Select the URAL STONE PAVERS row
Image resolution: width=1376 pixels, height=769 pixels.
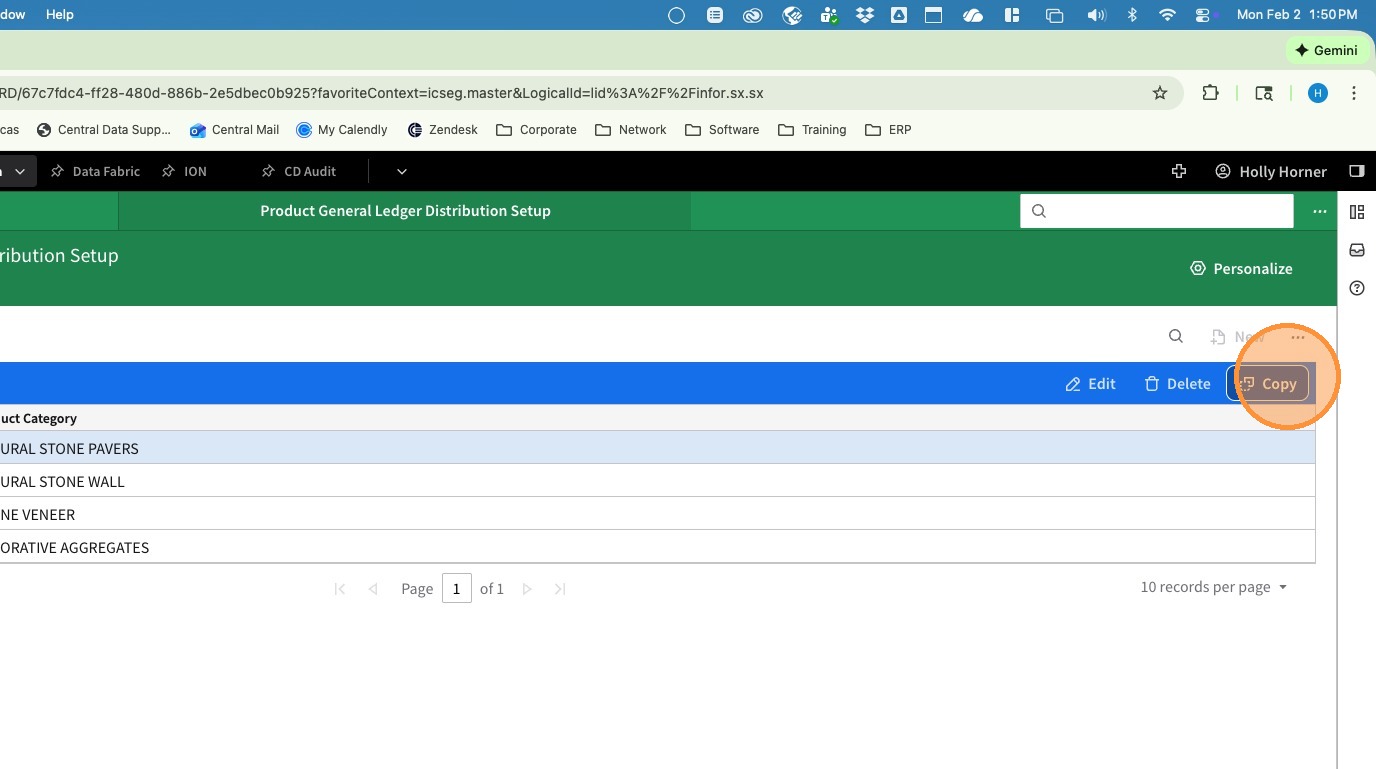tap(657, 448)
